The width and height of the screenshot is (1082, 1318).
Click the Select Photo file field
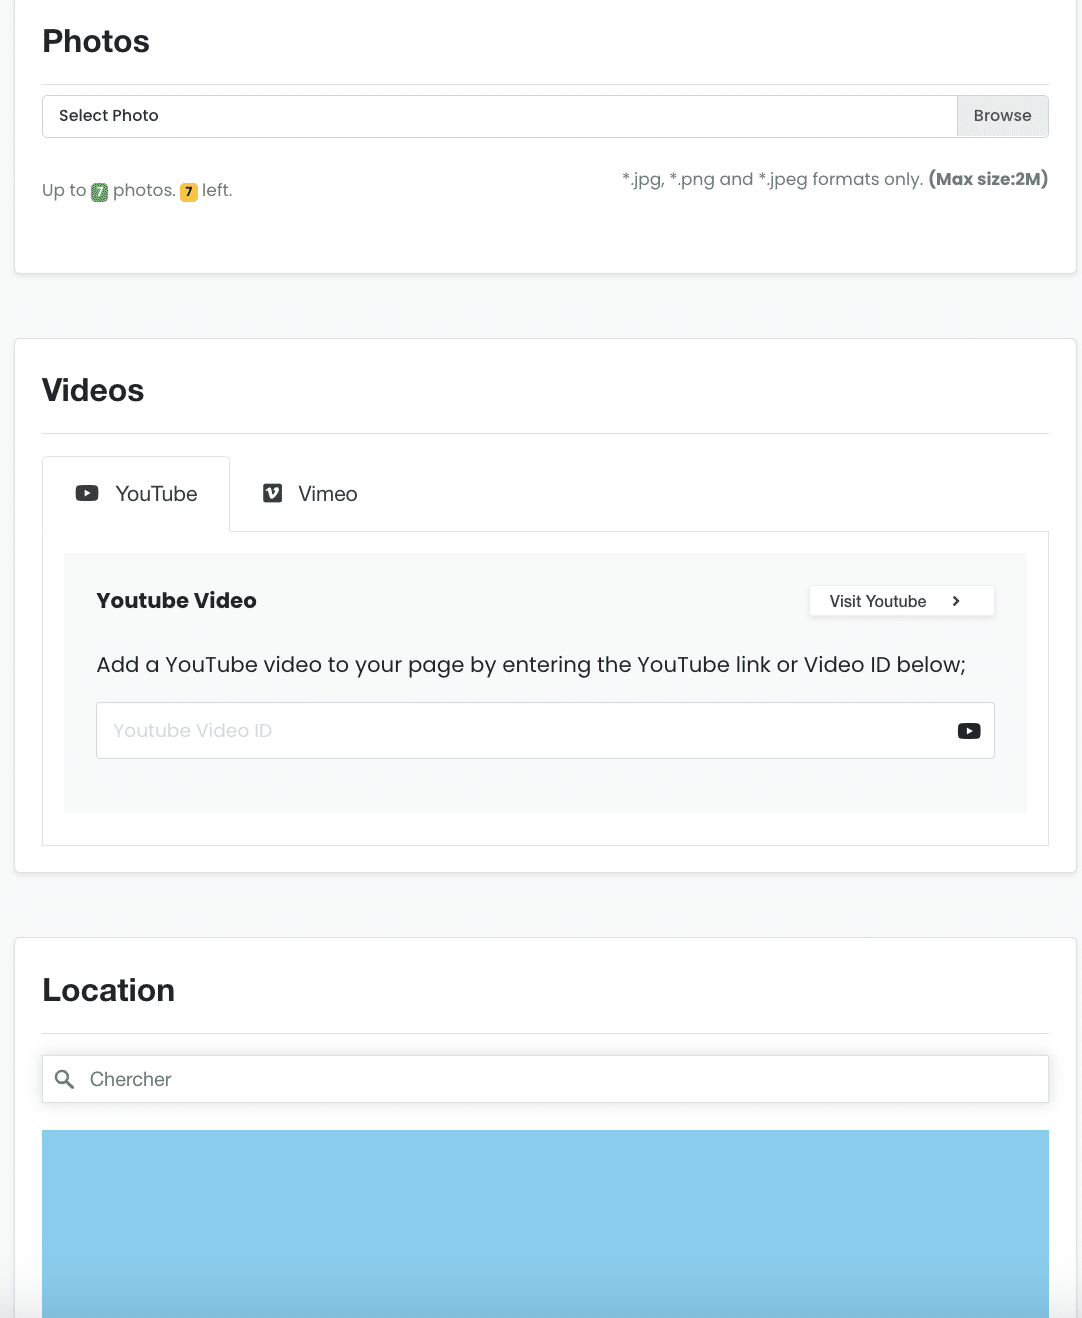499,116
